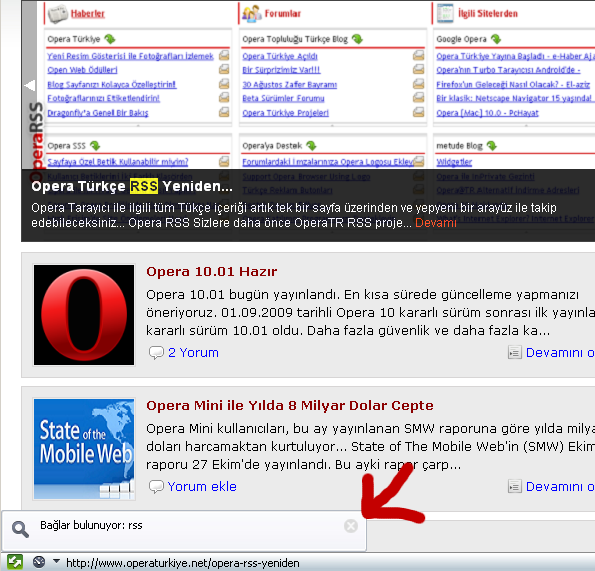595x571 pixels.
Task: Click the Yorum ekle link
Action: point(202,487)
